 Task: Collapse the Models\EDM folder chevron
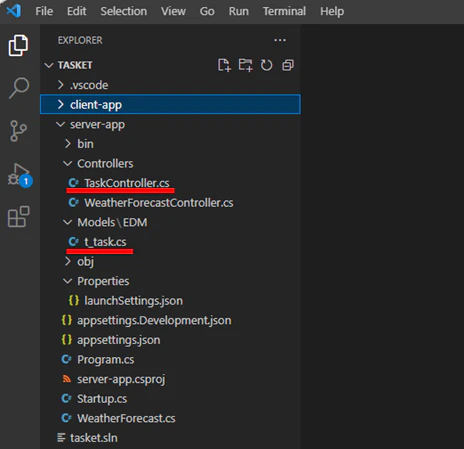point(68,222)
